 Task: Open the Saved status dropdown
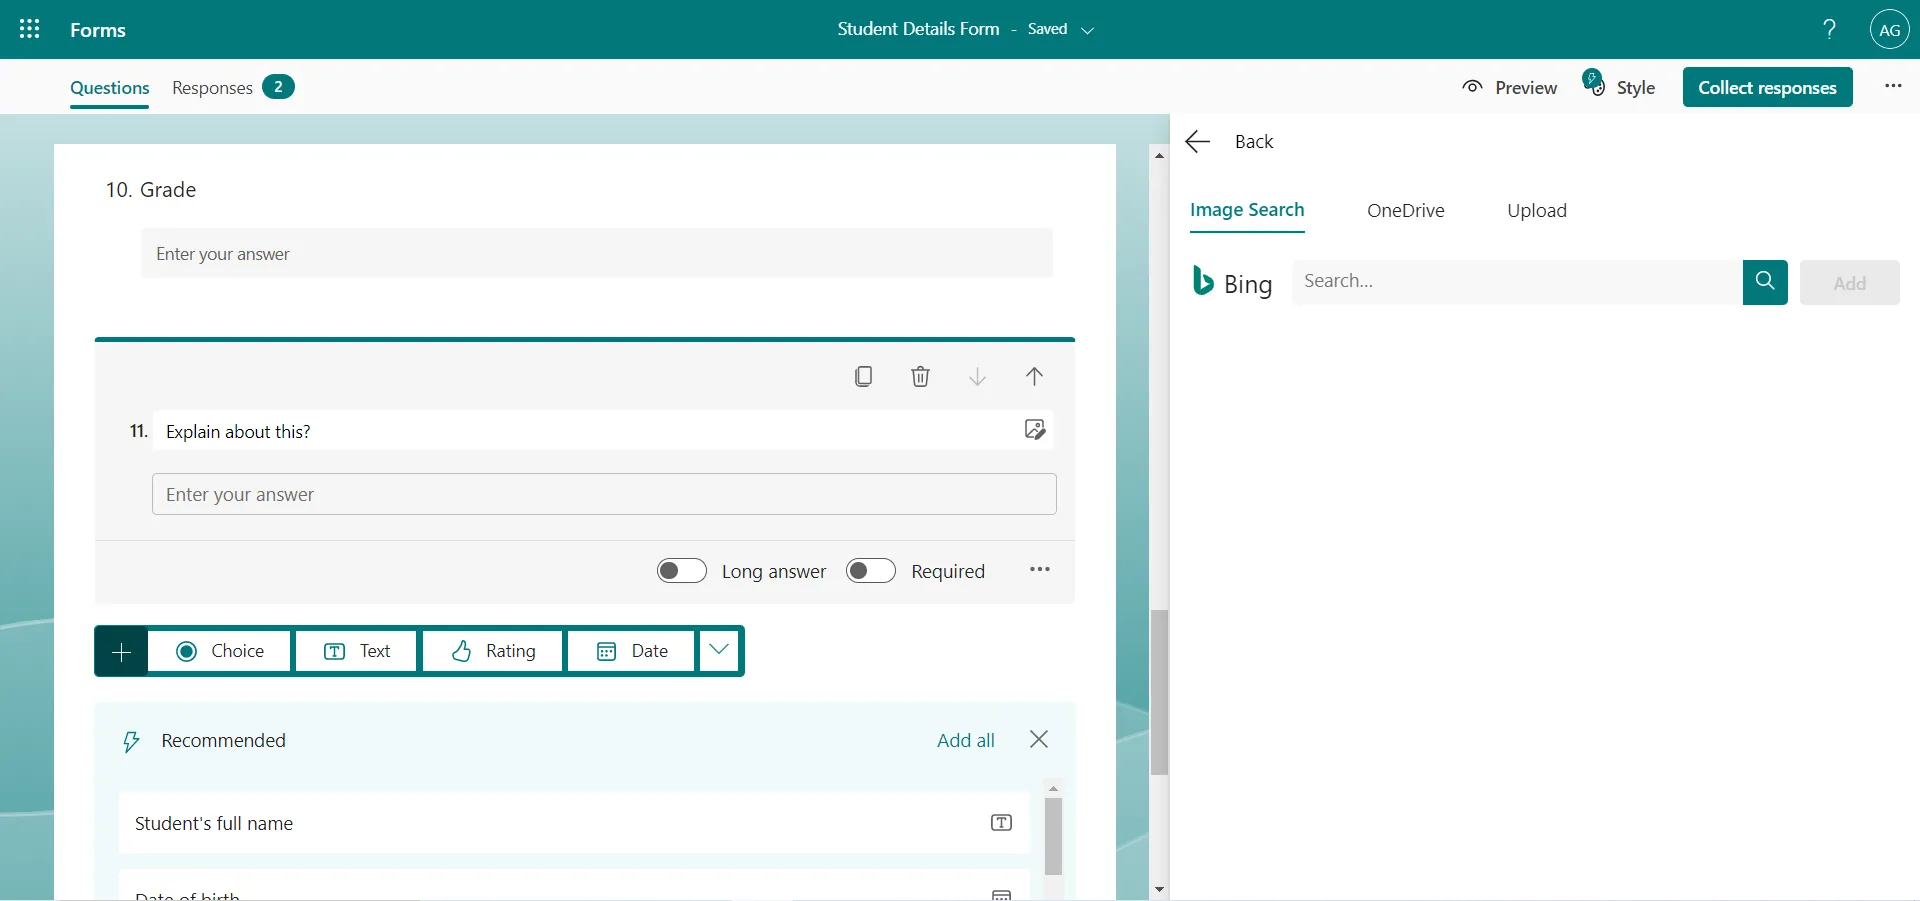[1089, 30]
